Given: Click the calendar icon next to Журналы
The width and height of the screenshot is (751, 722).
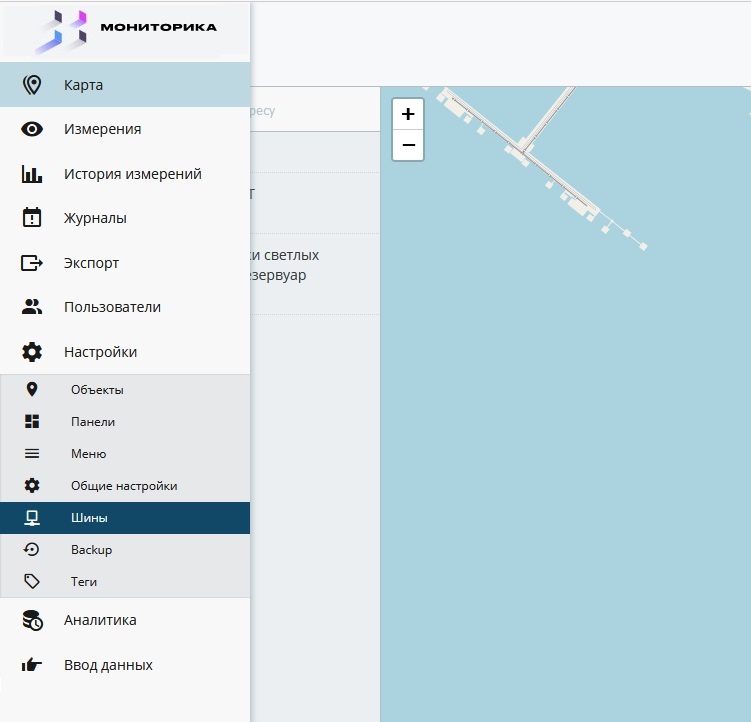Looking at the screenshot, I should pyautogui.click(x=32, y=218).
